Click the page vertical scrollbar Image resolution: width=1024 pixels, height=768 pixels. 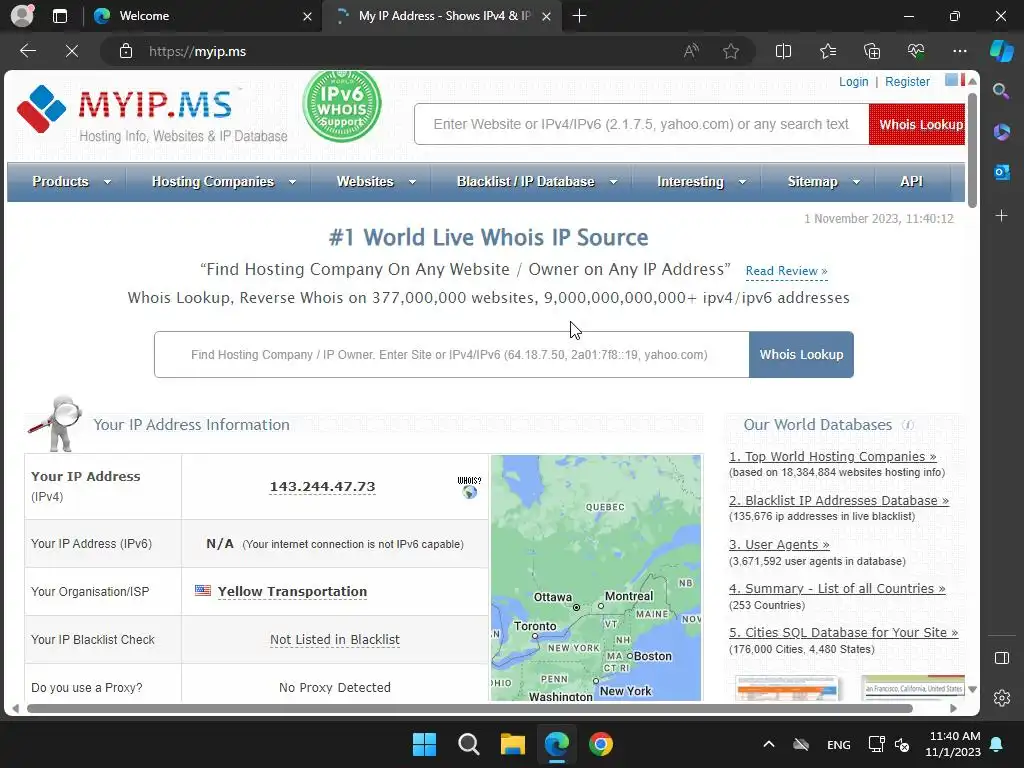972,150
